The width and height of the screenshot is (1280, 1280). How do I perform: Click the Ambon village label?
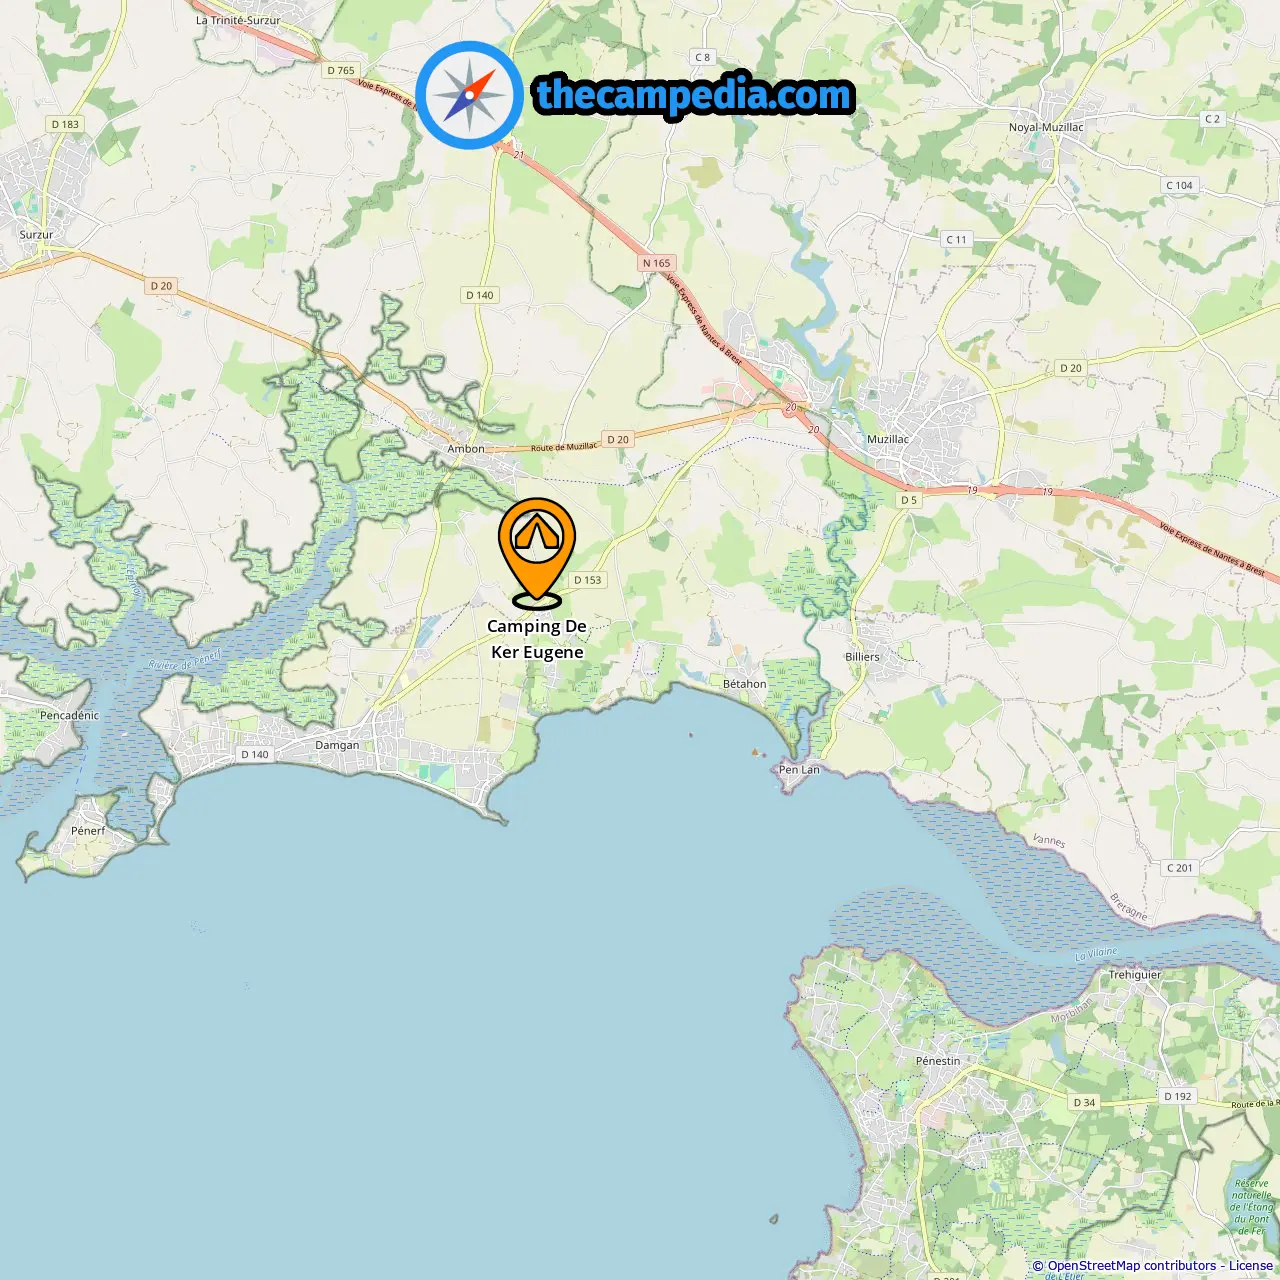(466, 449)
